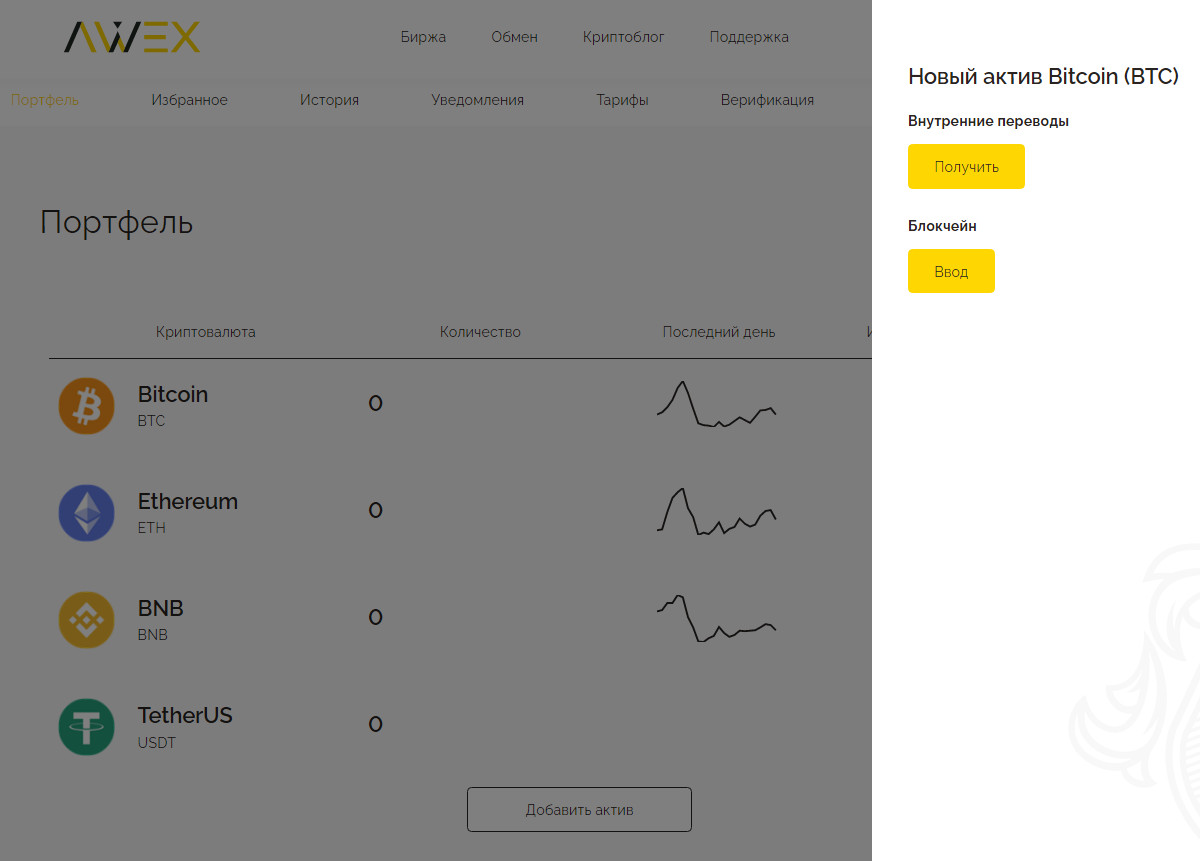Click the yellow Ввод button
1200x861 pixels.
click(951, 271)
